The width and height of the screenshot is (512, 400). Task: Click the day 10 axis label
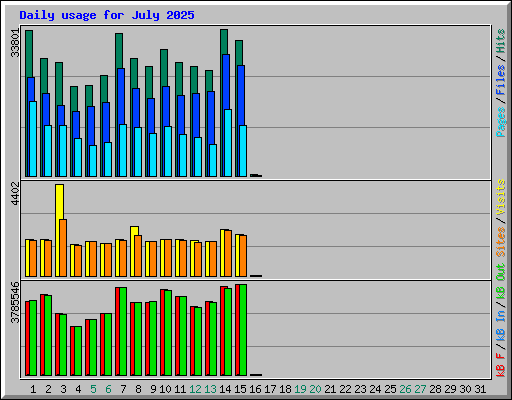[165, 389]
